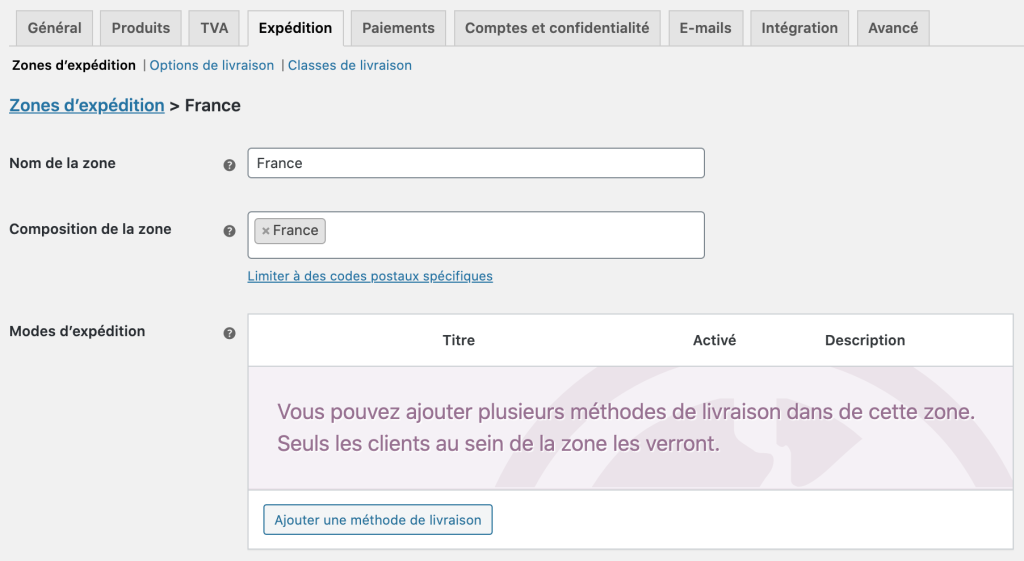Image resolution: width=1024 pixels, height=561 pixels.
Task: Open the Avancé tab
Action: coord(893,28)
